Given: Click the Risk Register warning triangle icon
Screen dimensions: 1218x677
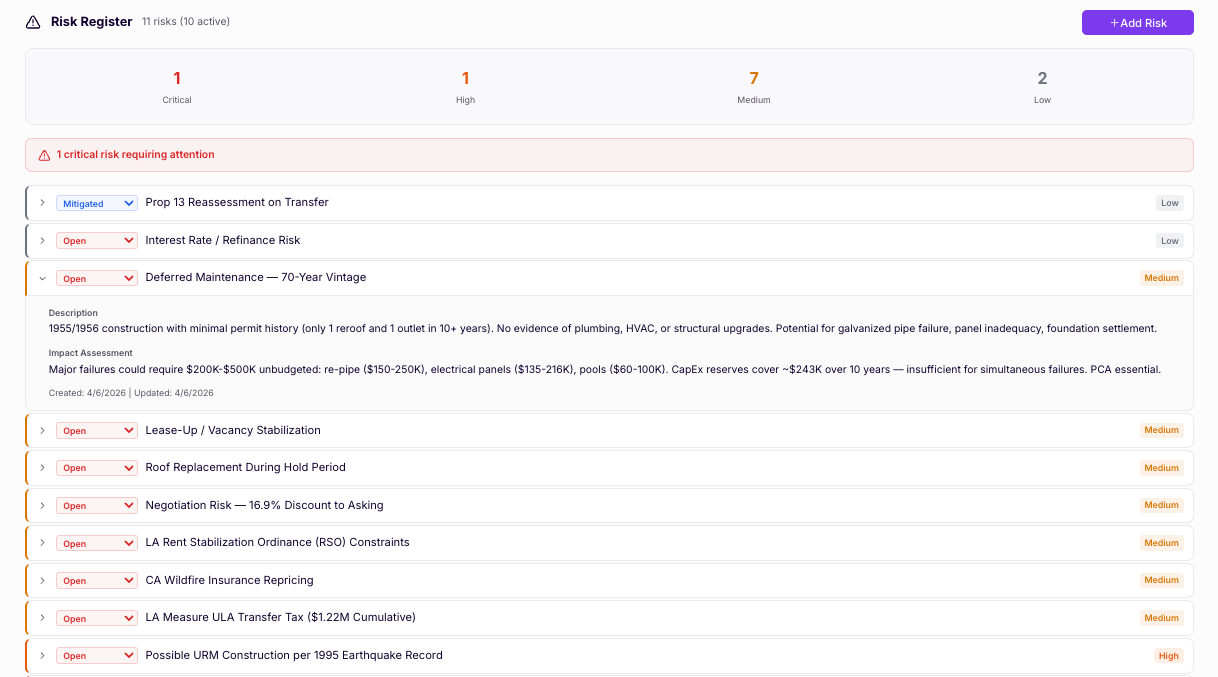Looking at the screenshot, I should click(33, 22).
